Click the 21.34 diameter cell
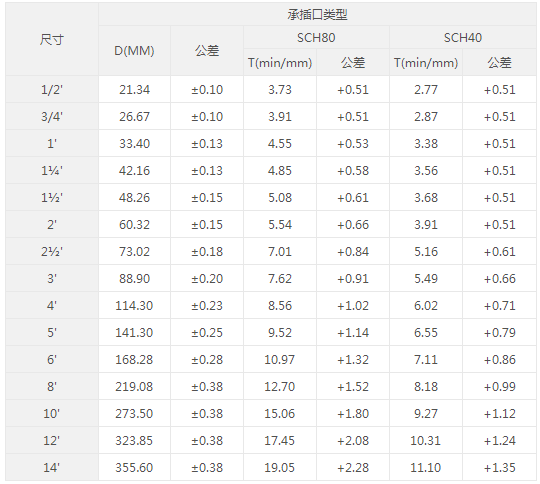 coord(134,90)
